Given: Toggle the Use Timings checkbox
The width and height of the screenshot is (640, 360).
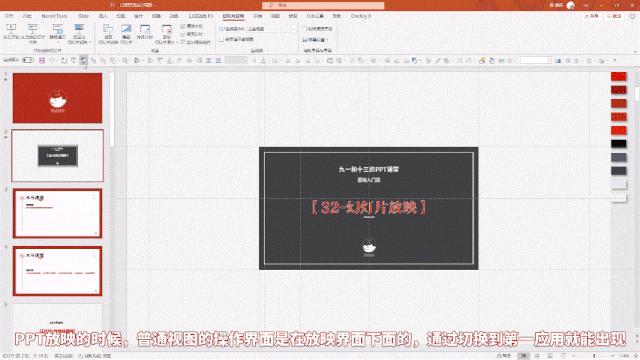Looking at the screenshot, I should pyautogui.click(x=191, y=34).
